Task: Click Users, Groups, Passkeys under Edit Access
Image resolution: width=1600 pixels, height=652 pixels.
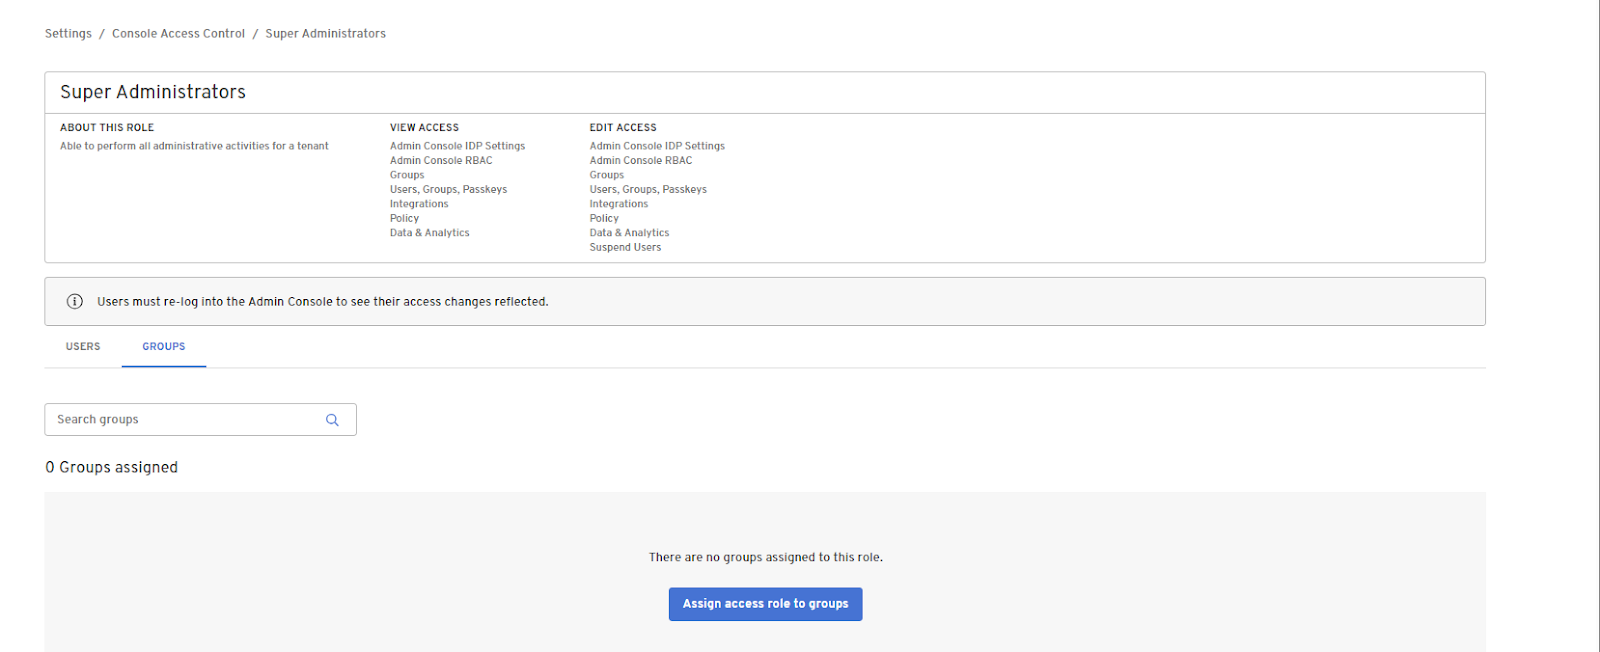Action: [x=648, y=189]
